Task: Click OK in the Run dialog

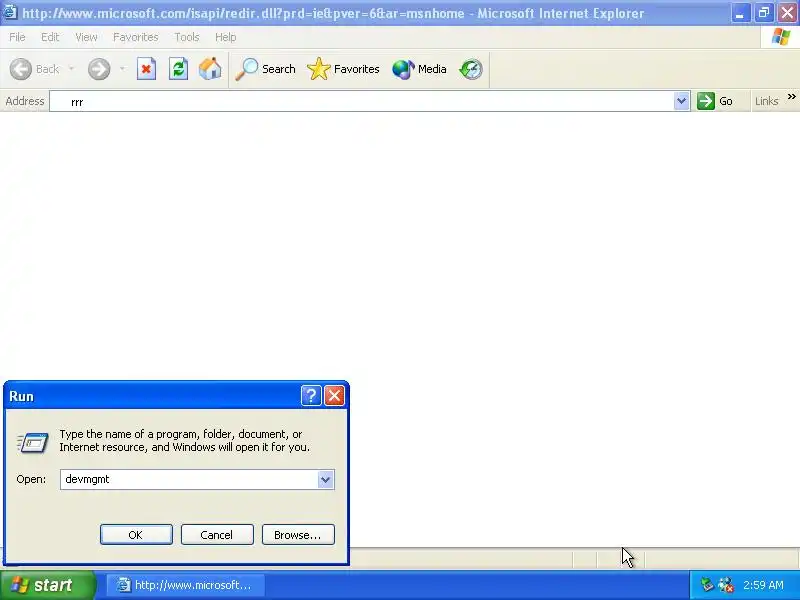Action: 136,535
